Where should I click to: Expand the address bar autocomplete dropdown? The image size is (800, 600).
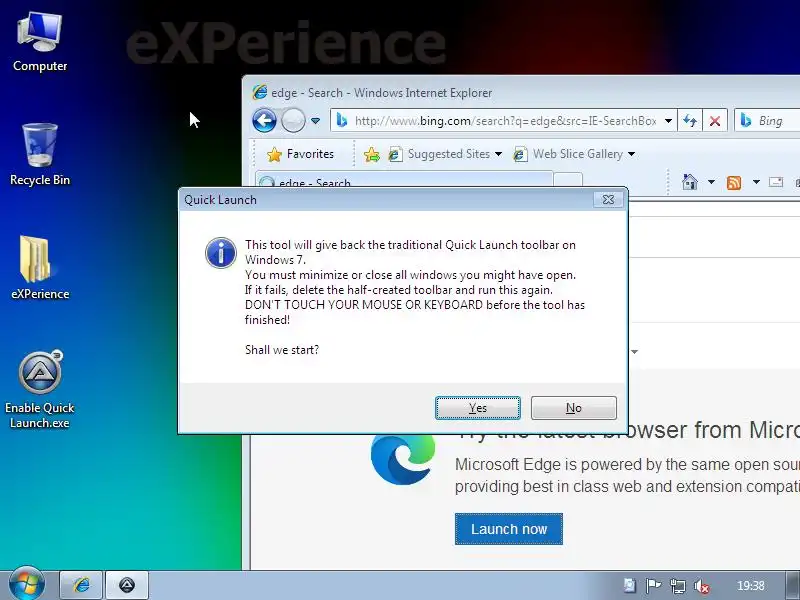tap(668, 121)
